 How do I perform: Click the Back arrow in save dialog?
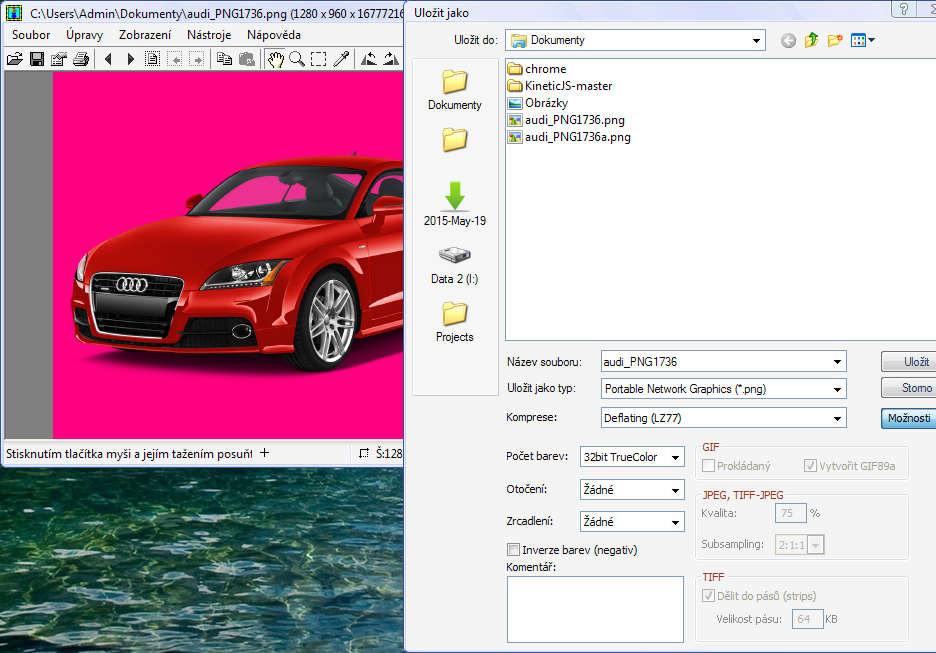point(788,41)
